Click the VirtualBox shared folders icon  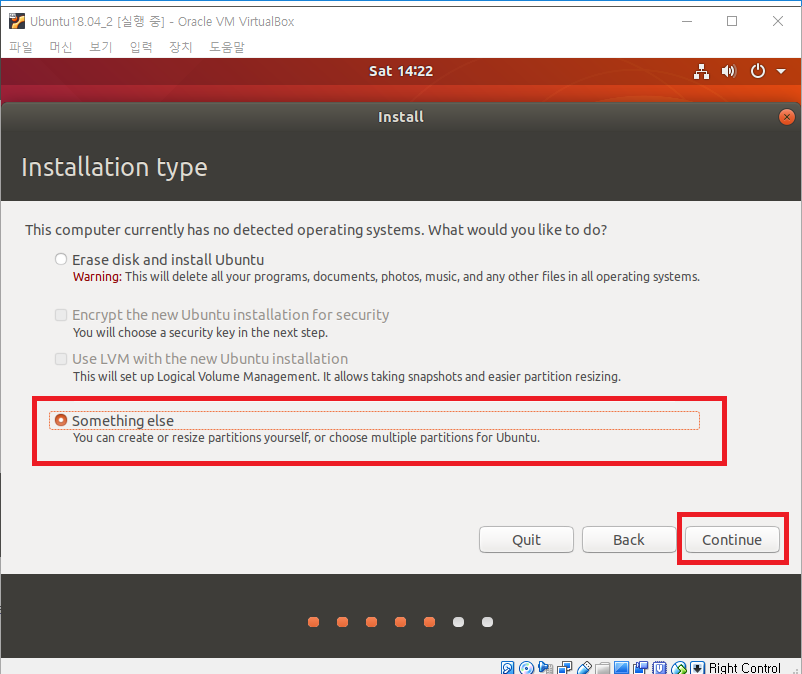point(603,667)
